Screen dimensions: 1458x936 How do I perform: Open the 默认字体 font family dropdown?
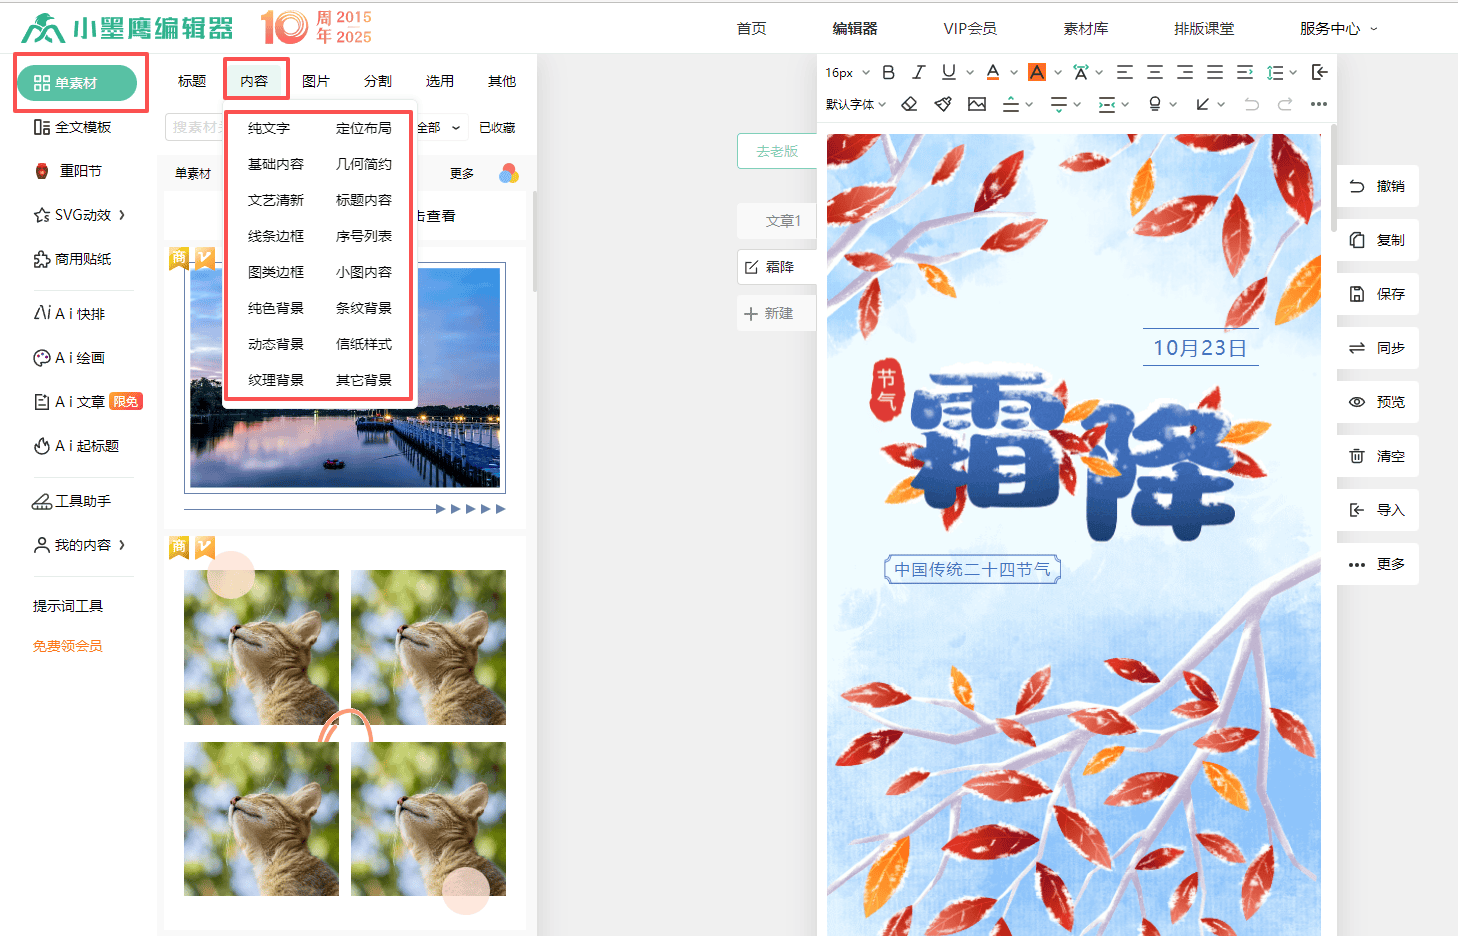click(855, 104)
